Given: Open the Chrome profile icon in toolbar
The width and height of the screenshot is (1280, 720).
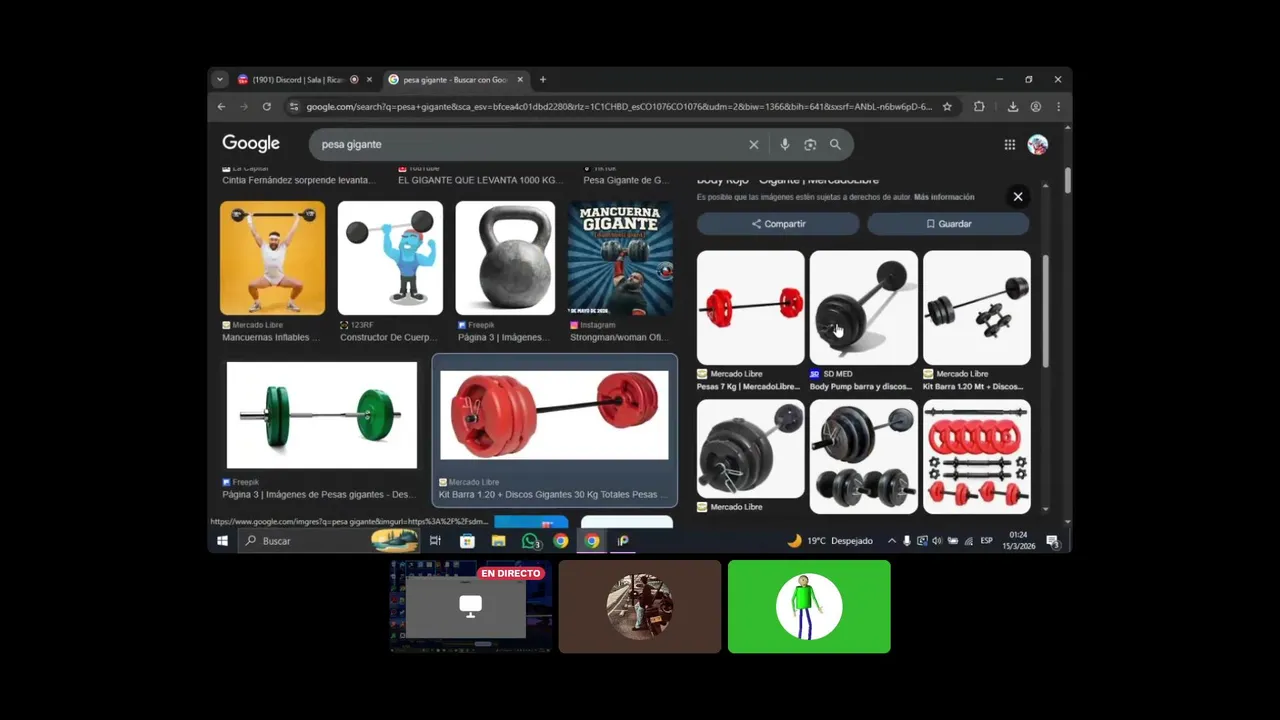Looking at the screenshot, I should 1036,106.
